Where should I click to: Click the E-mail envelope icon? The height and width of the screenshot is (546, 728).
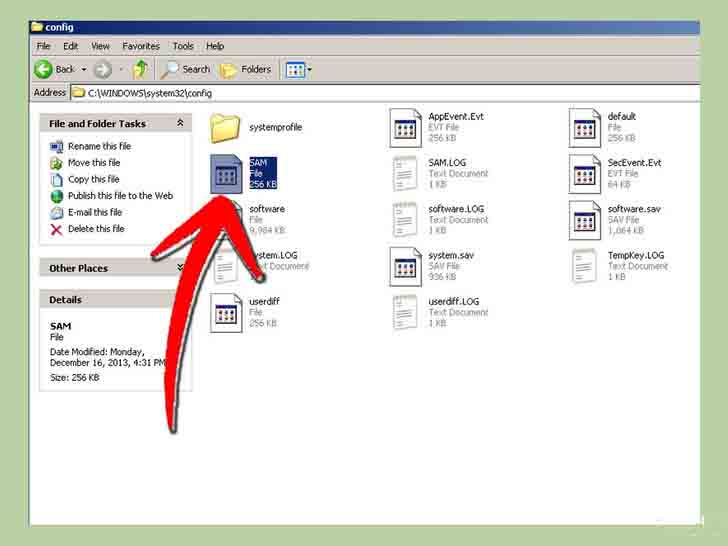coord(57,213)
